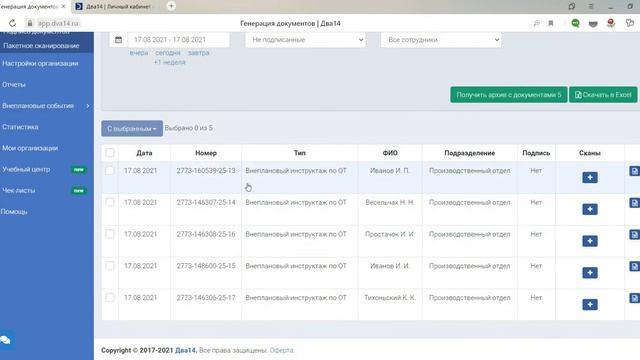Open the calendar icon beside date range
The height and width of the screenshot is (360, 640).
pos(118,40)
